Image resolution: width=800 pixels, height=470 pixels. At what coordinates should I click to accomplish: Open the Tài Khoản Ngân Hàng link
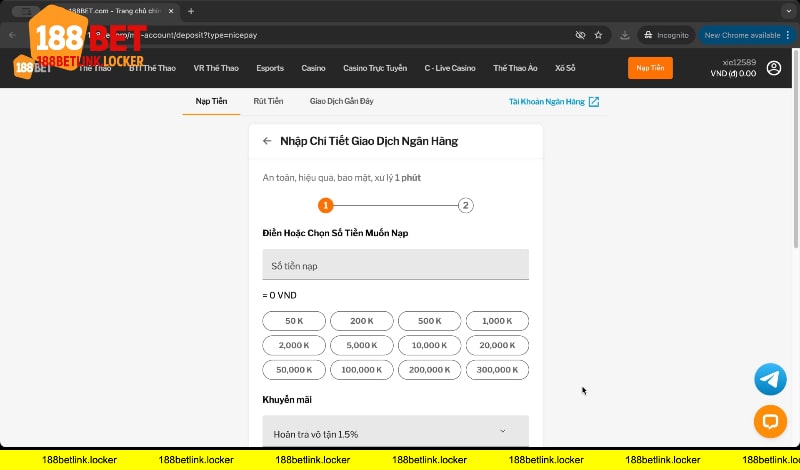coord(553,101)
